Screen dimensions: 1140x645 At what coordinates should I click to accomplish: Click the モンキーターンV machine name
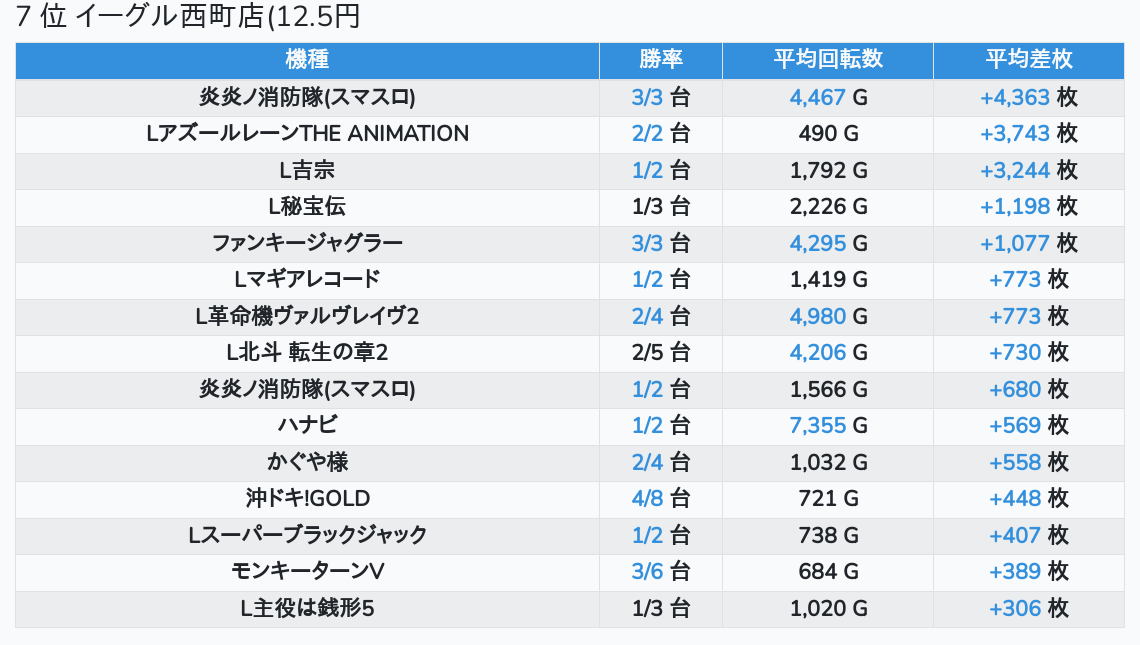coord(307,571)
